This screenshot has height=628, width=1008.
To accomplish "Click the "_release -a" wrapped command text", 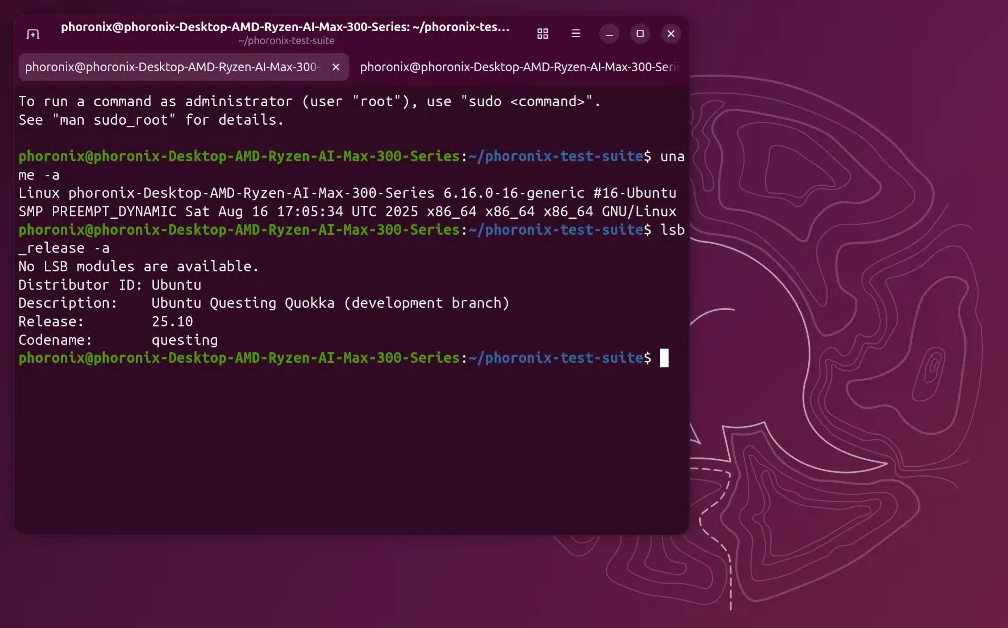I will point(64,248).
